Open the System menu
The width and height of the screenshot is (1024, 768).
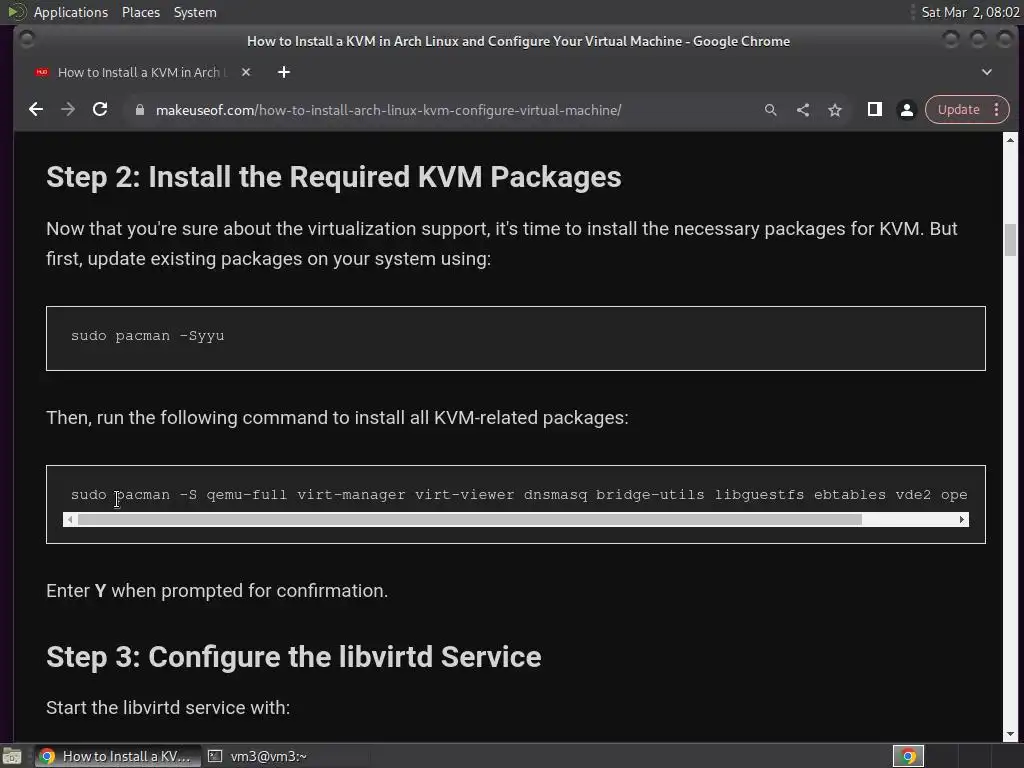click(195, 12)
